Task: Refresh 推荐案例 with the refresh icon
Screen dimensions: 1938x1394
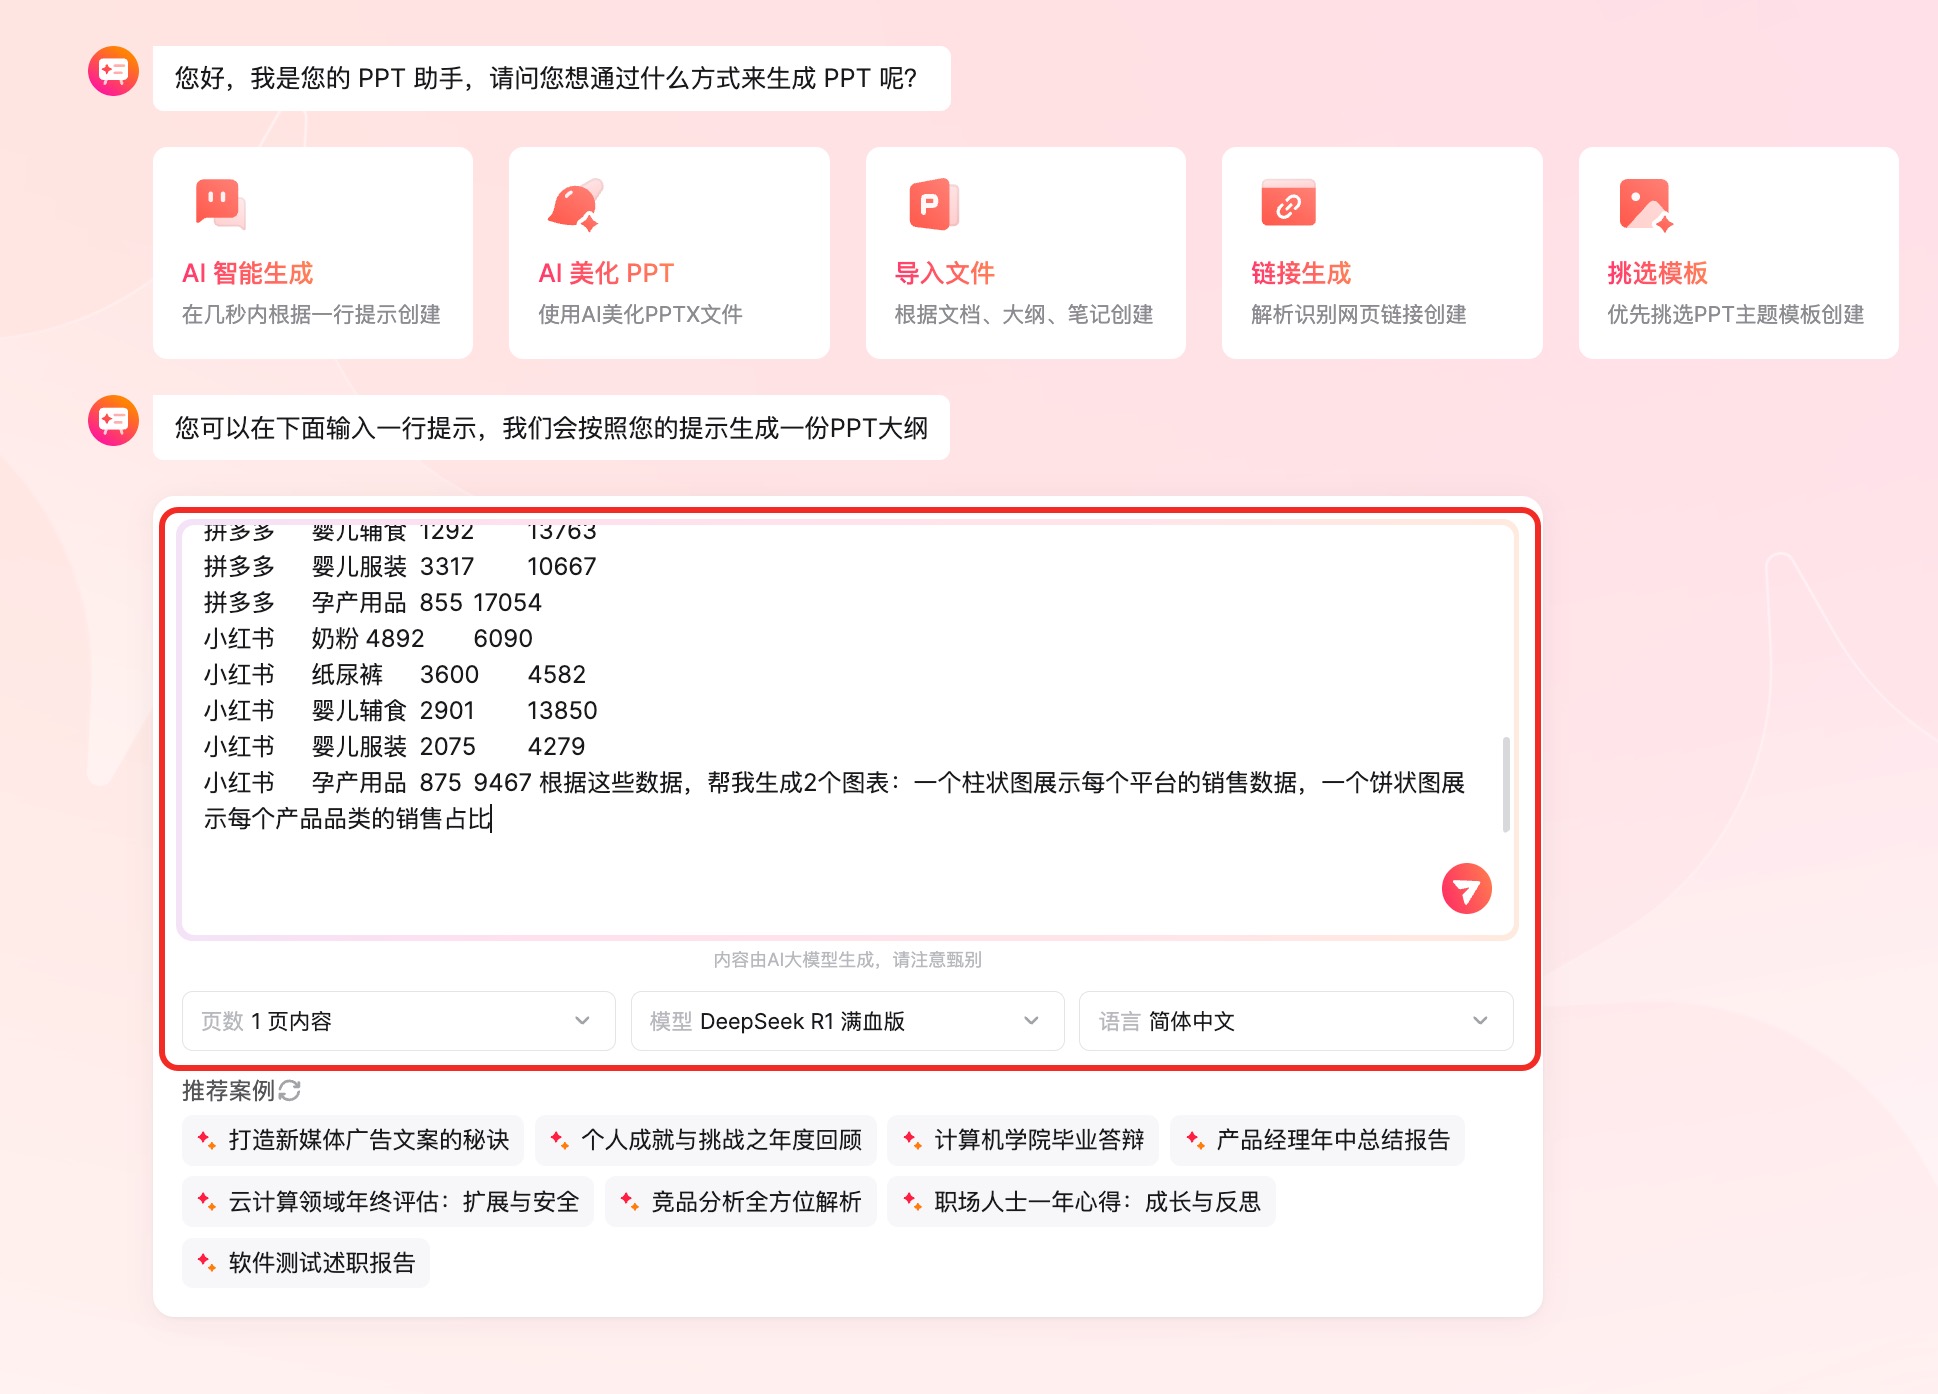Action: (291, 1090)
